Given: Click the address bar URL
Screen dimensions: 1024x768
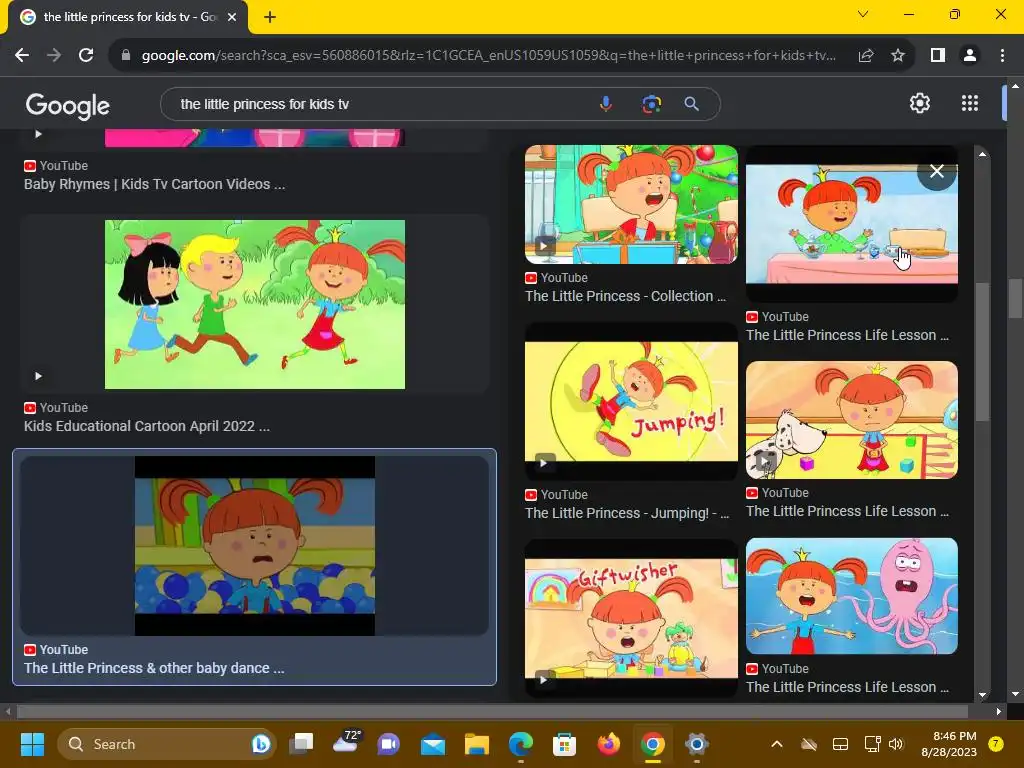Looking at the screenshot, I should [488, 56].
